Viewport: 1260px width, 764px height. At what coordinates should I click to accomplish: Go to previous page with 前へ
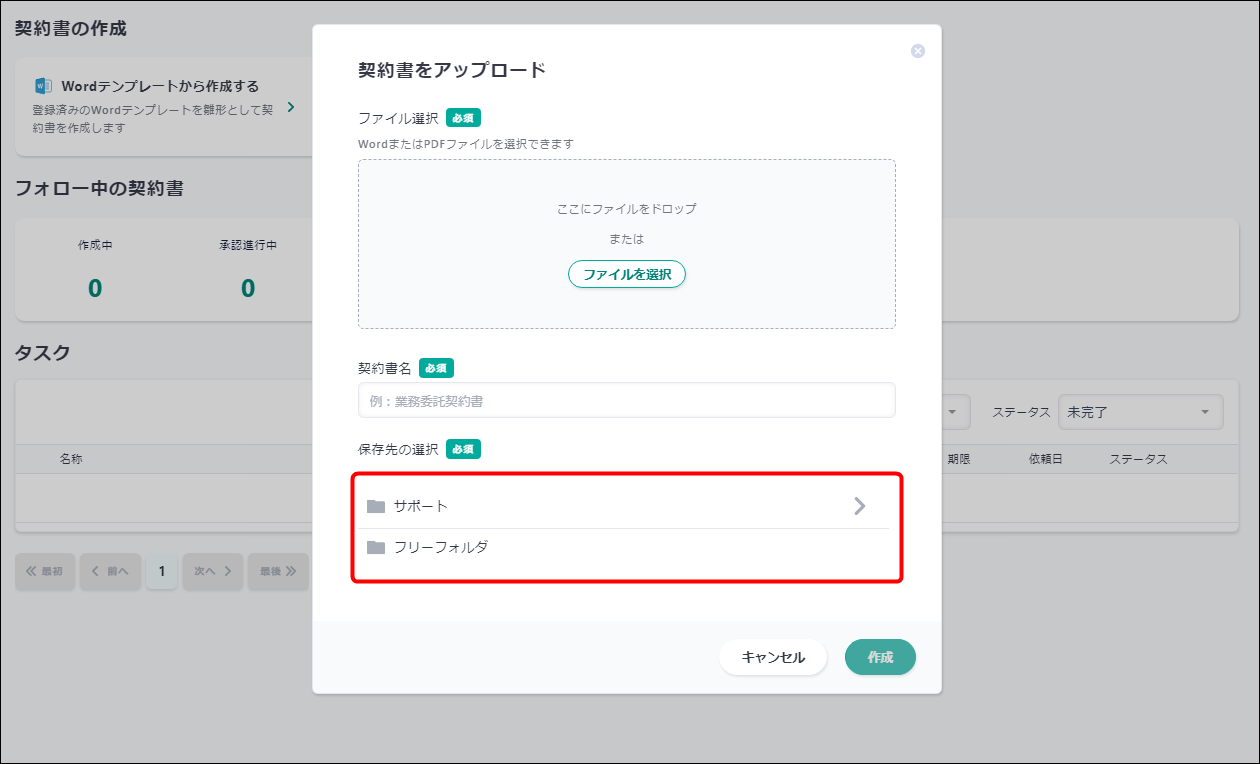[x=110, y=571]
